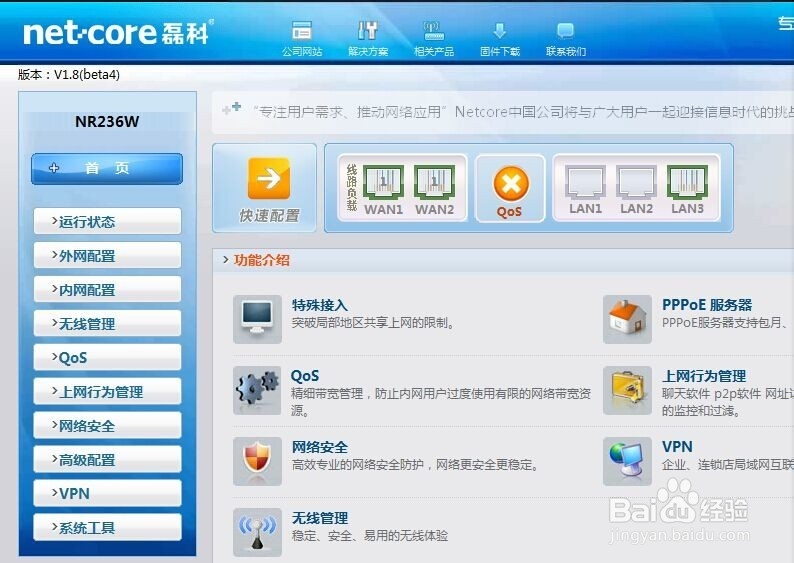The width and height of the screenshot is (794, 563).
Task: Open the 特殊接入 feature link
Action: coord(320,305)
